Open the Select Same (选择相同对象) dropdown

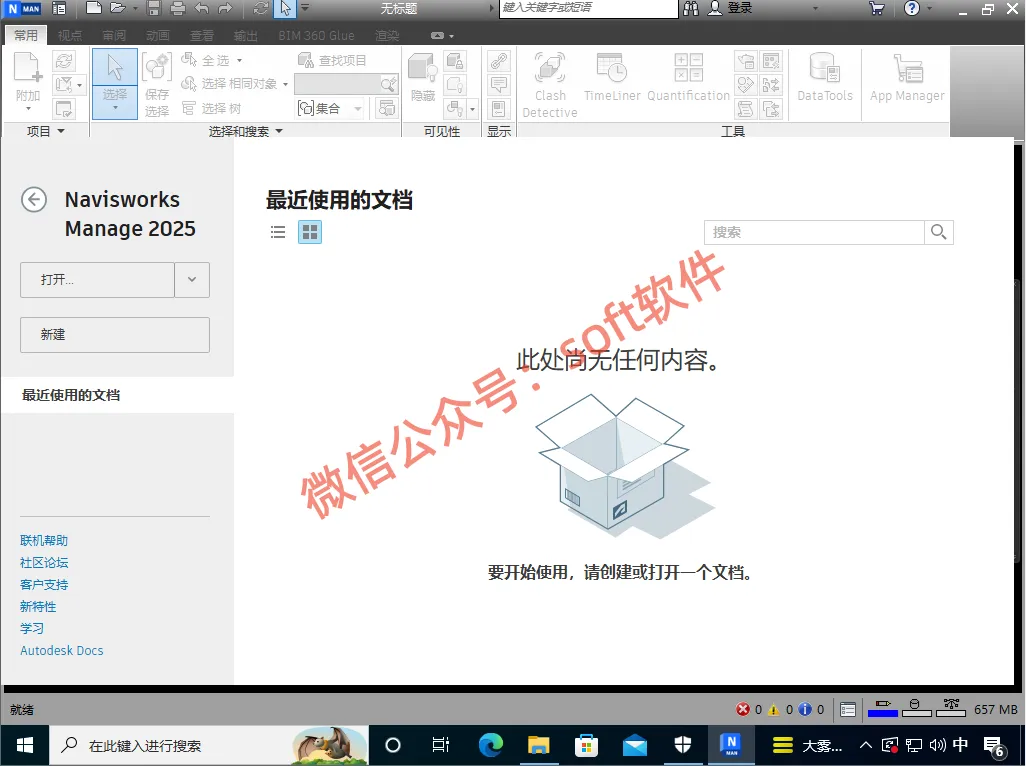(285, 84)
